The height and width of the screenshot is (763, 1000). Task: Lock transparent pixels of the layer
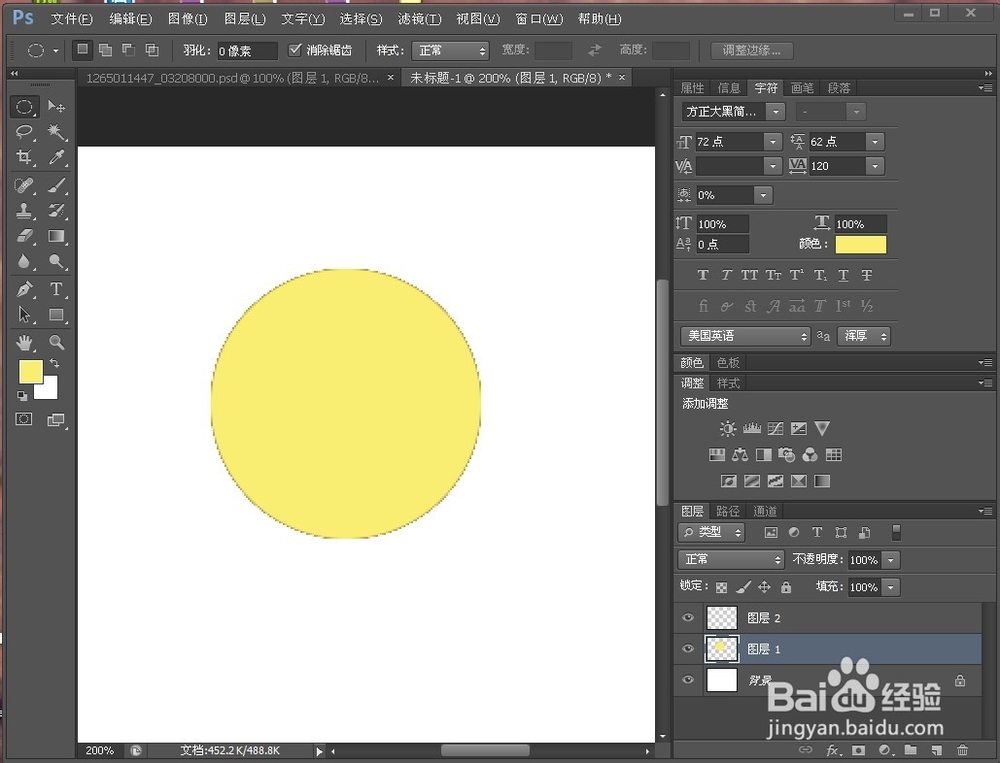[x=721, y=587]
